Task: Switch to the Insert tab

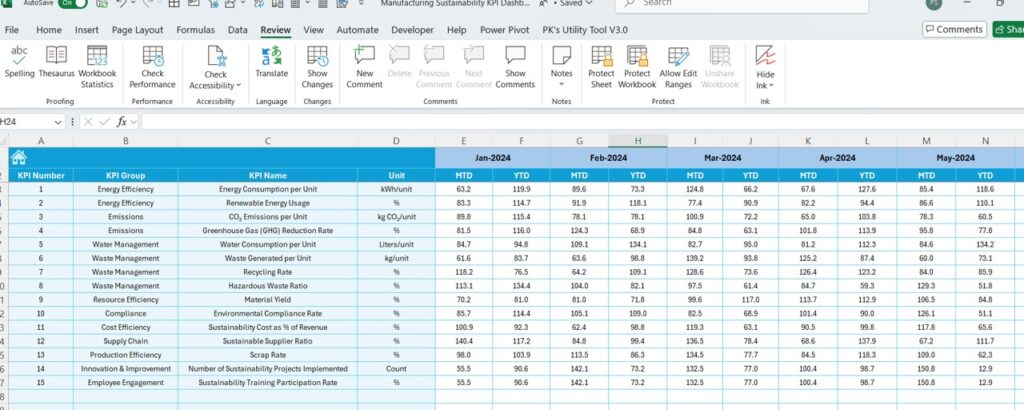Action: 87,29
